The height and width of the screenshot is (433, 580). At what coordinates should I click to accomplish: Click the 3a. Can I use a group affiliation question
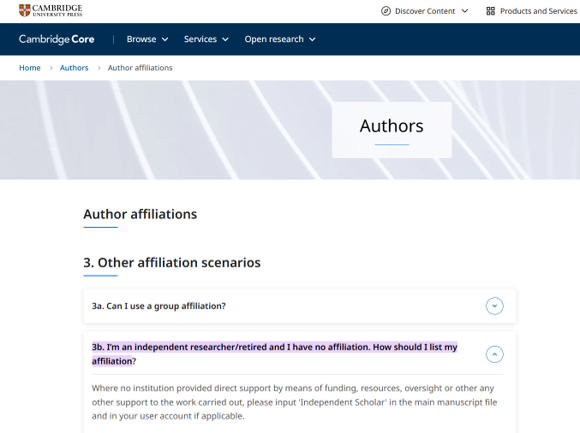pyautogui.click(x=159, y=306)
